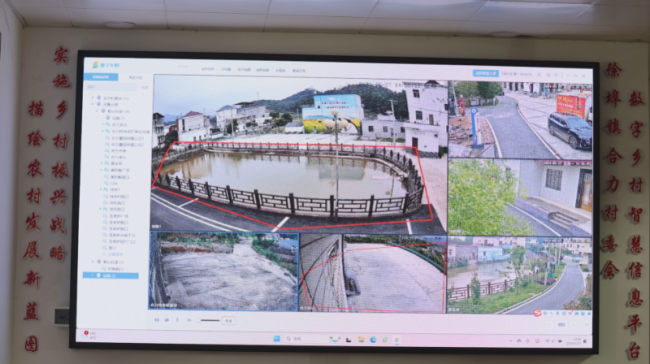
Task: Click the blue button in the top-right header
Action: [x=485, y=73]
